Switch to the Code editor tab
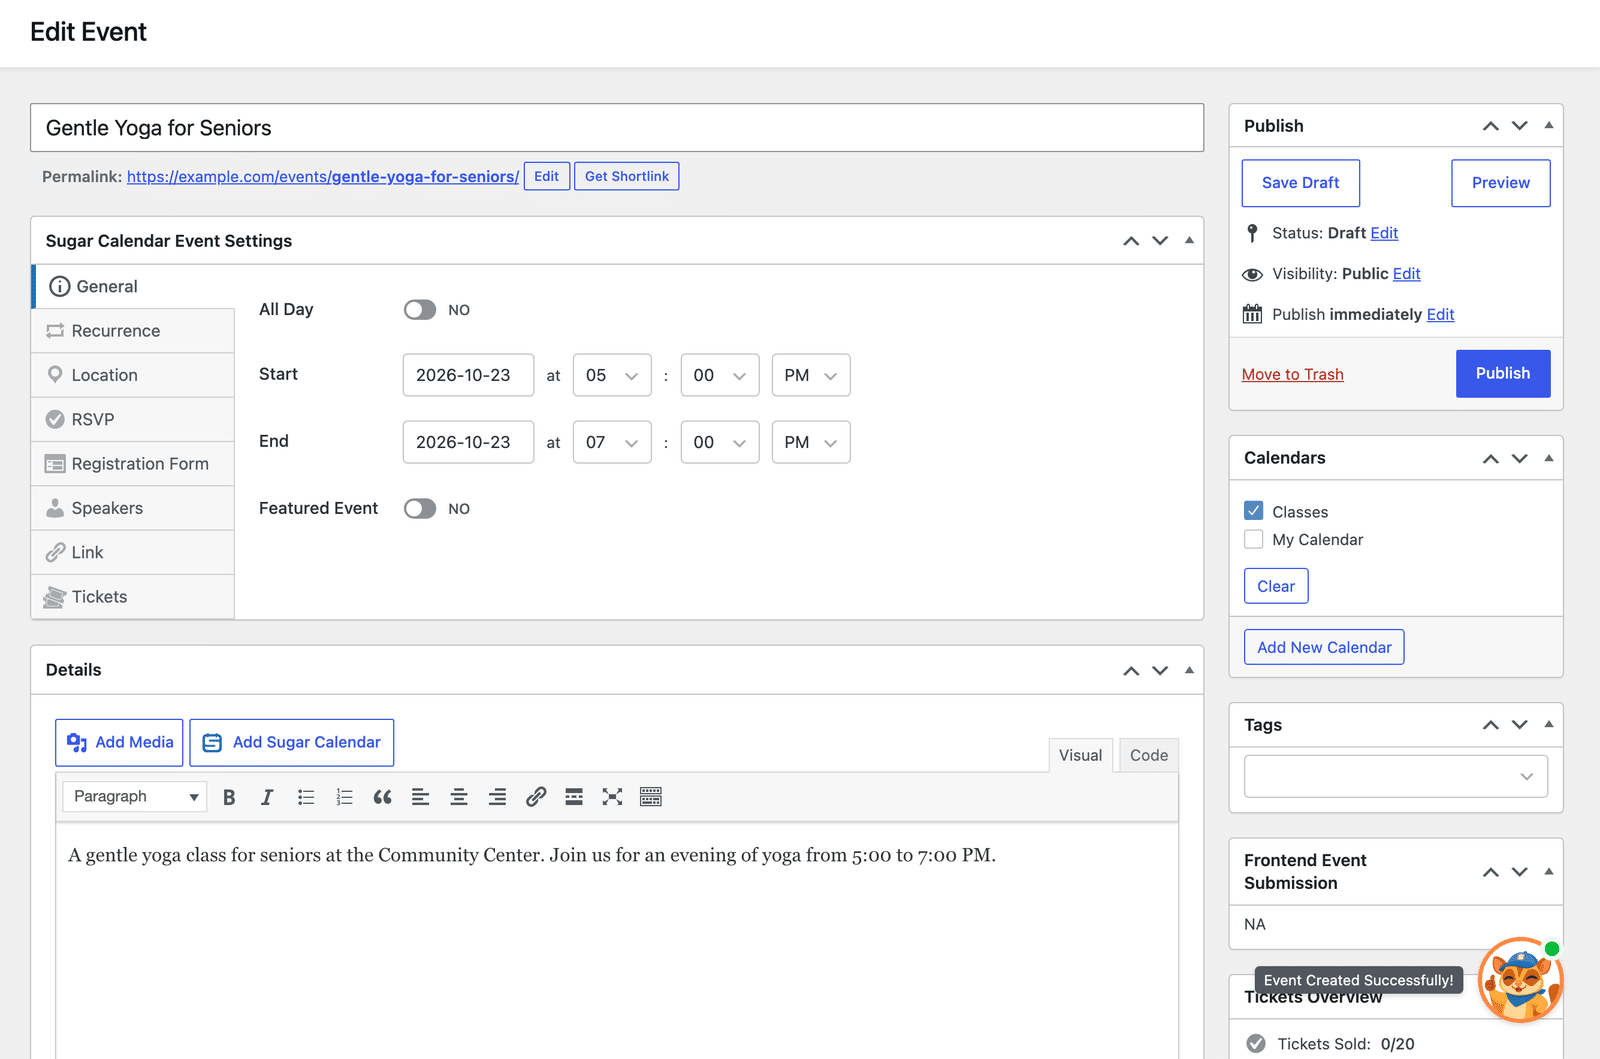This screenshot has width=1600, height=1059. click(1149, 755)
